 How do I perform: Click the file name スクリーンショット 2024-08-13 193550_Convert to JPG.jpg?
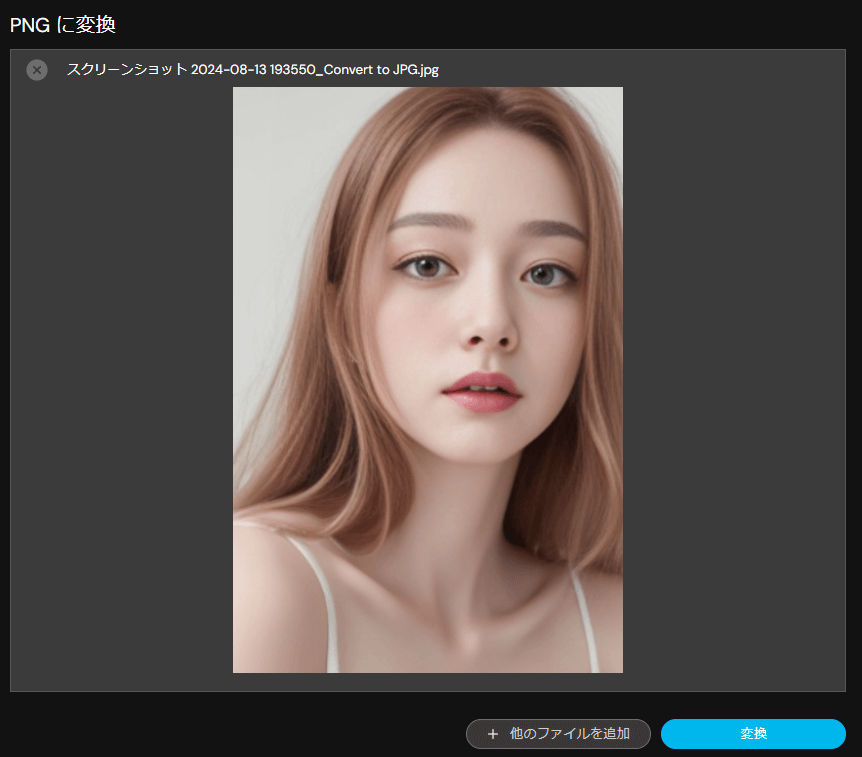pos(252,70)
